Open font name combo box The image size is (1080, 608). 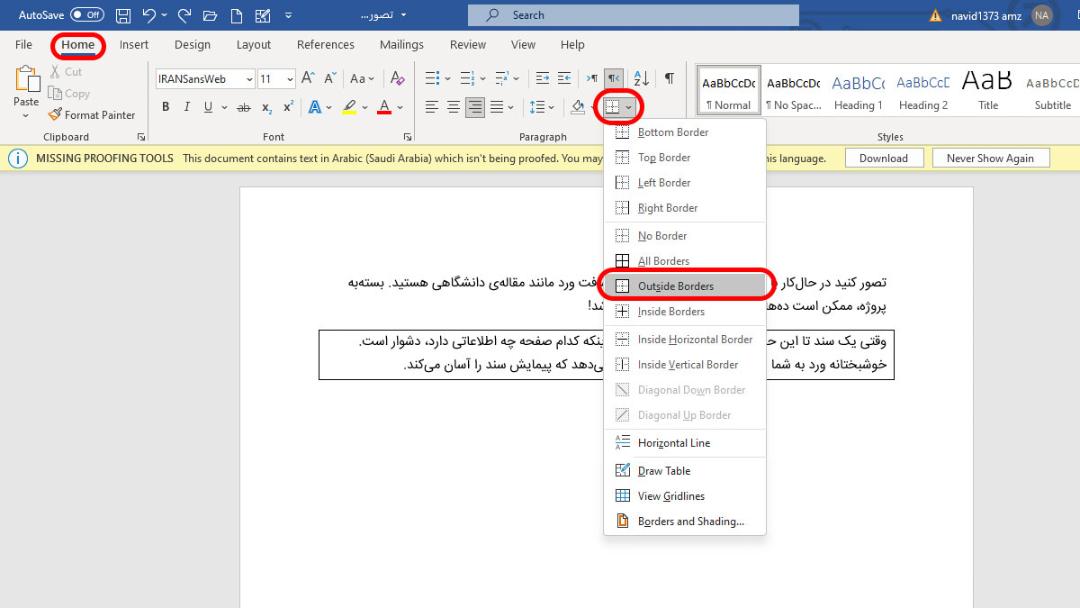[205, 79]
